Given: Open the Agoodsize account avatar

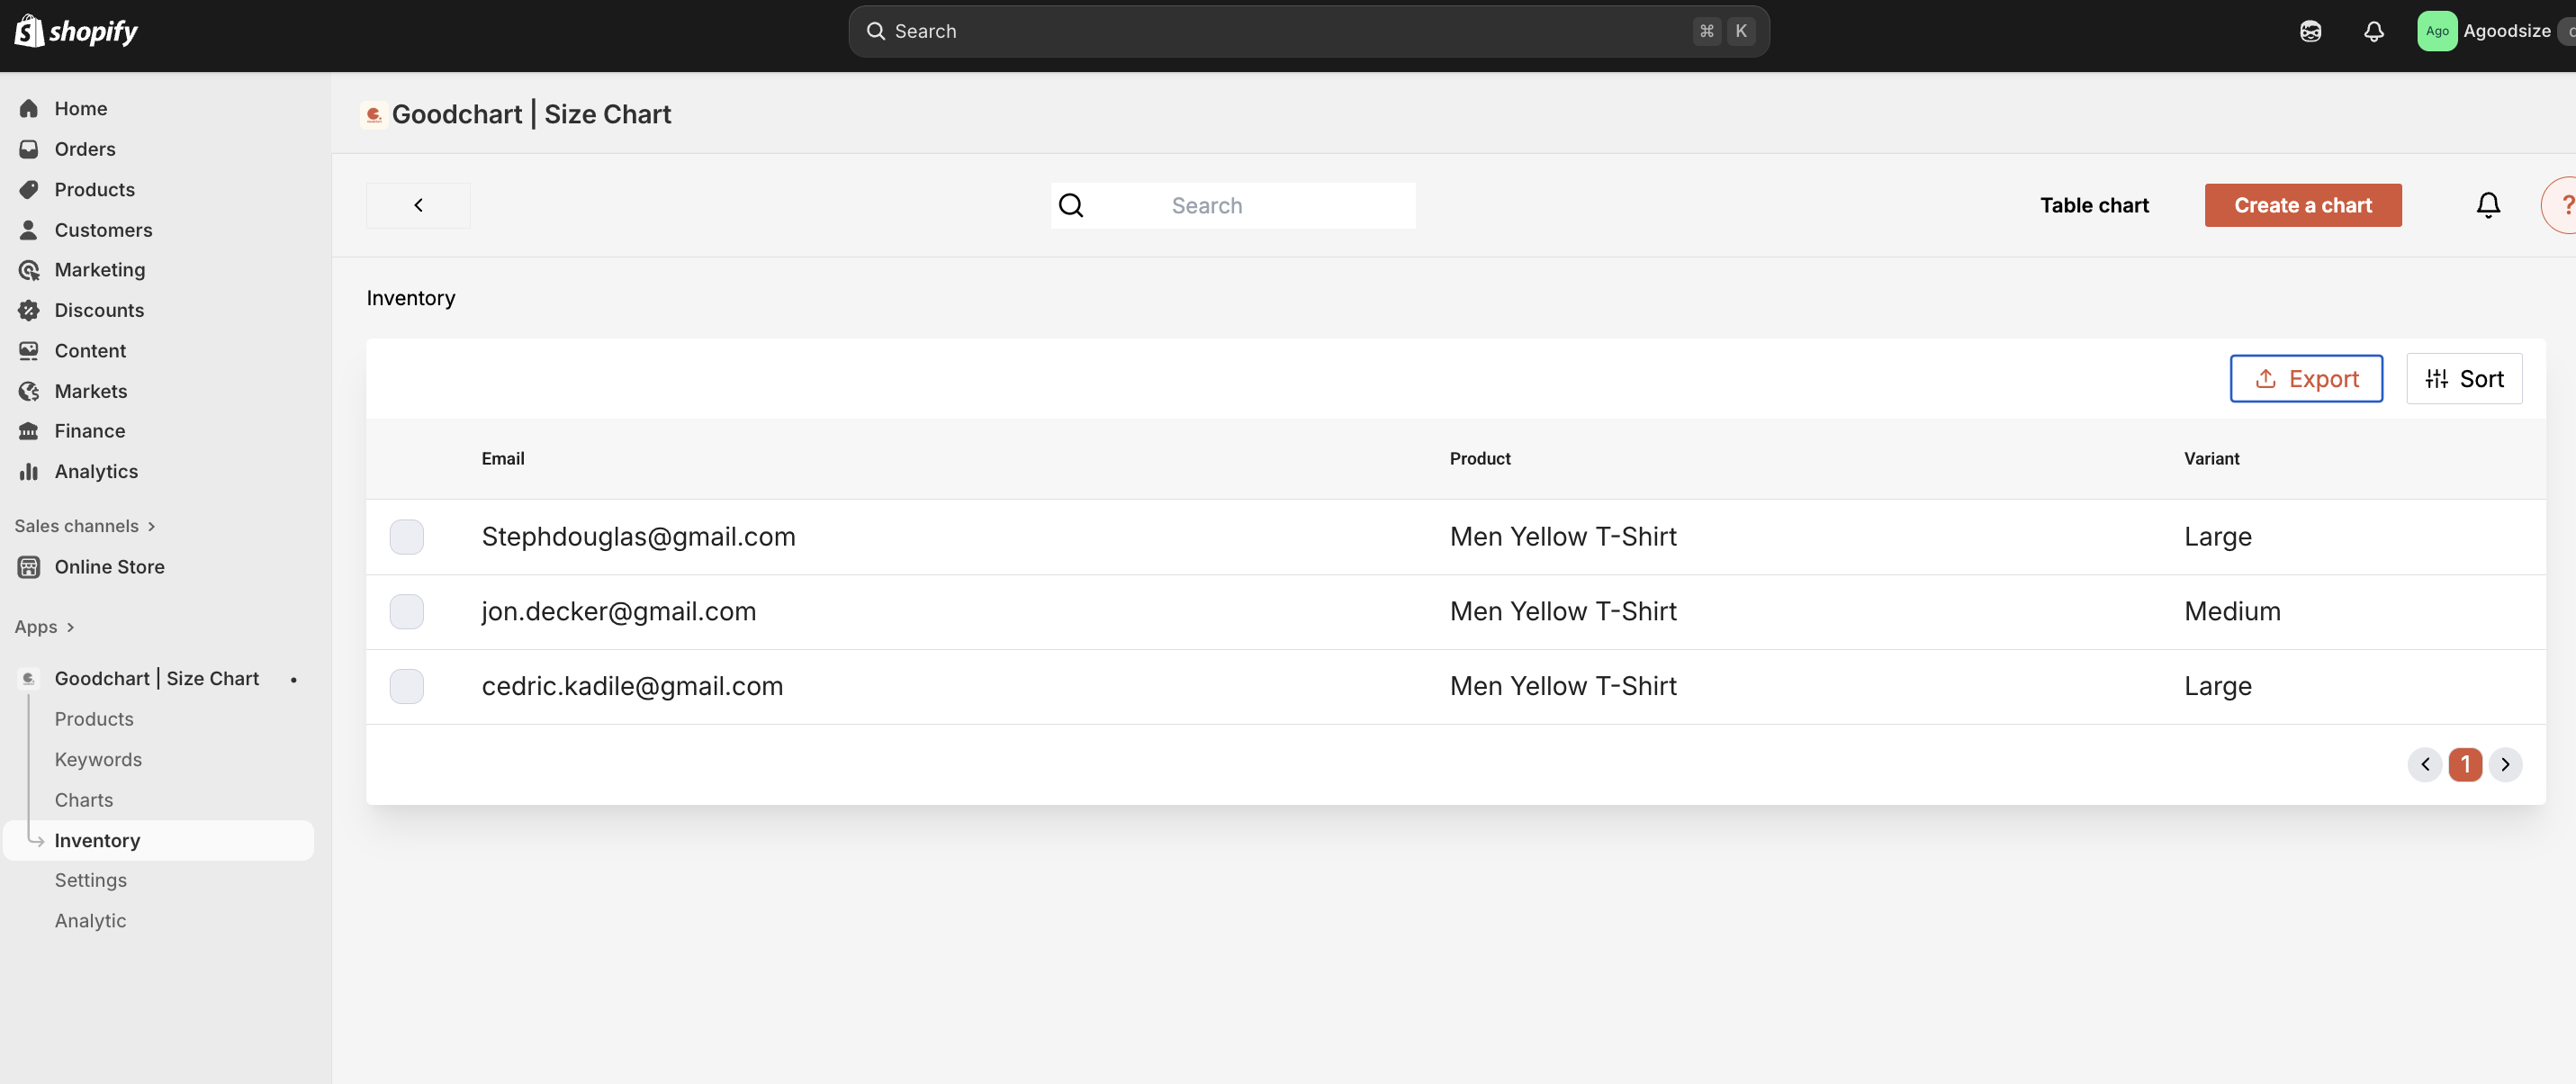Looking at the screenshot, I should (x=2437, y=31).
